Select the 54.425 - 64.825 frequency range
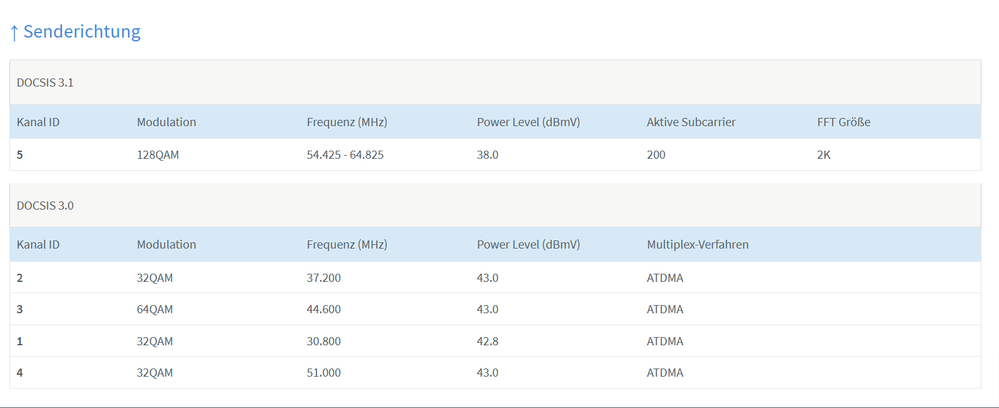The width and height of the screenshot is (999, 408). 347,155
